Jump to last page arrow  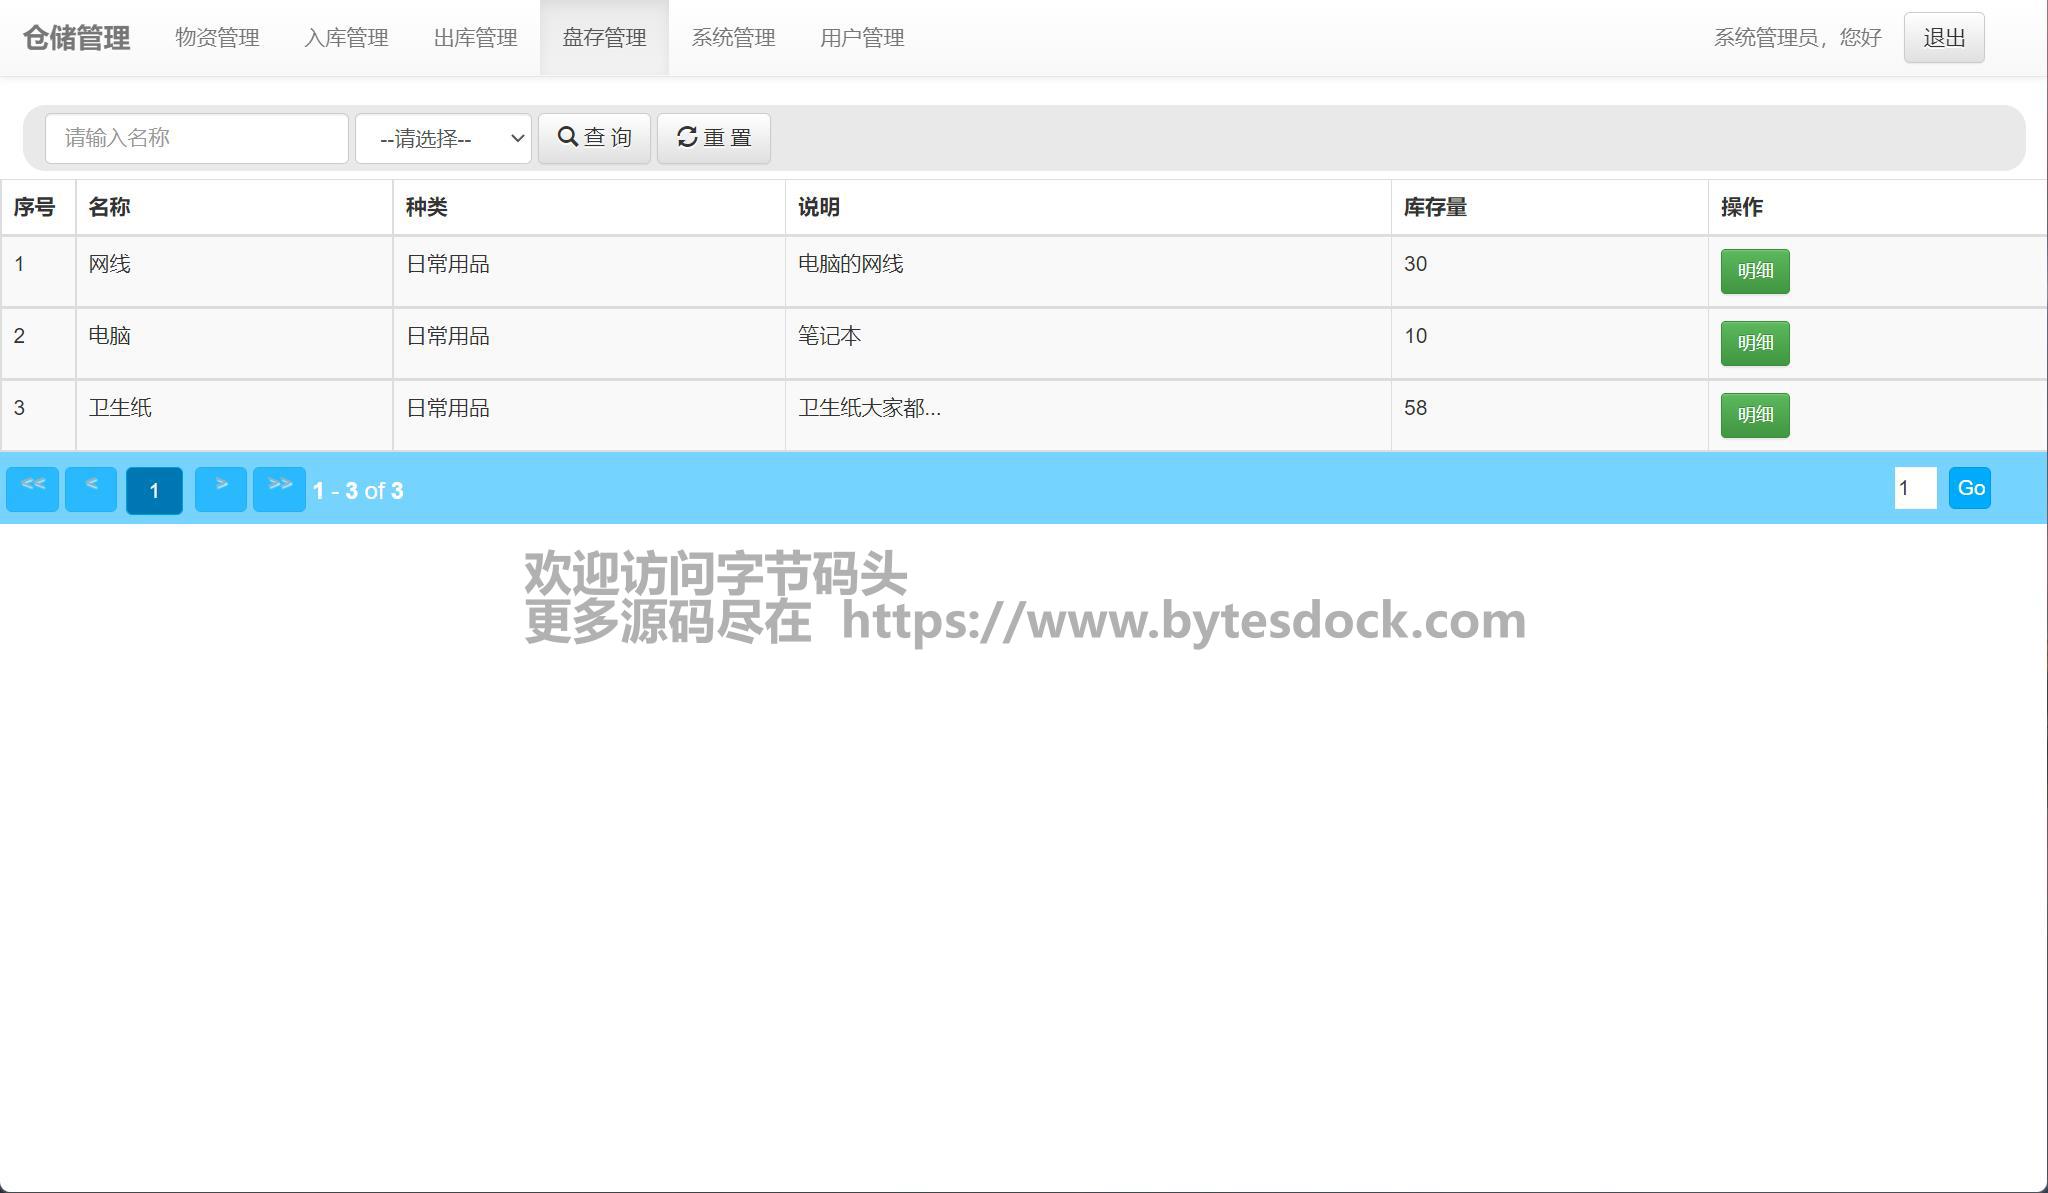pyautogui.click(x=279, y=489)
